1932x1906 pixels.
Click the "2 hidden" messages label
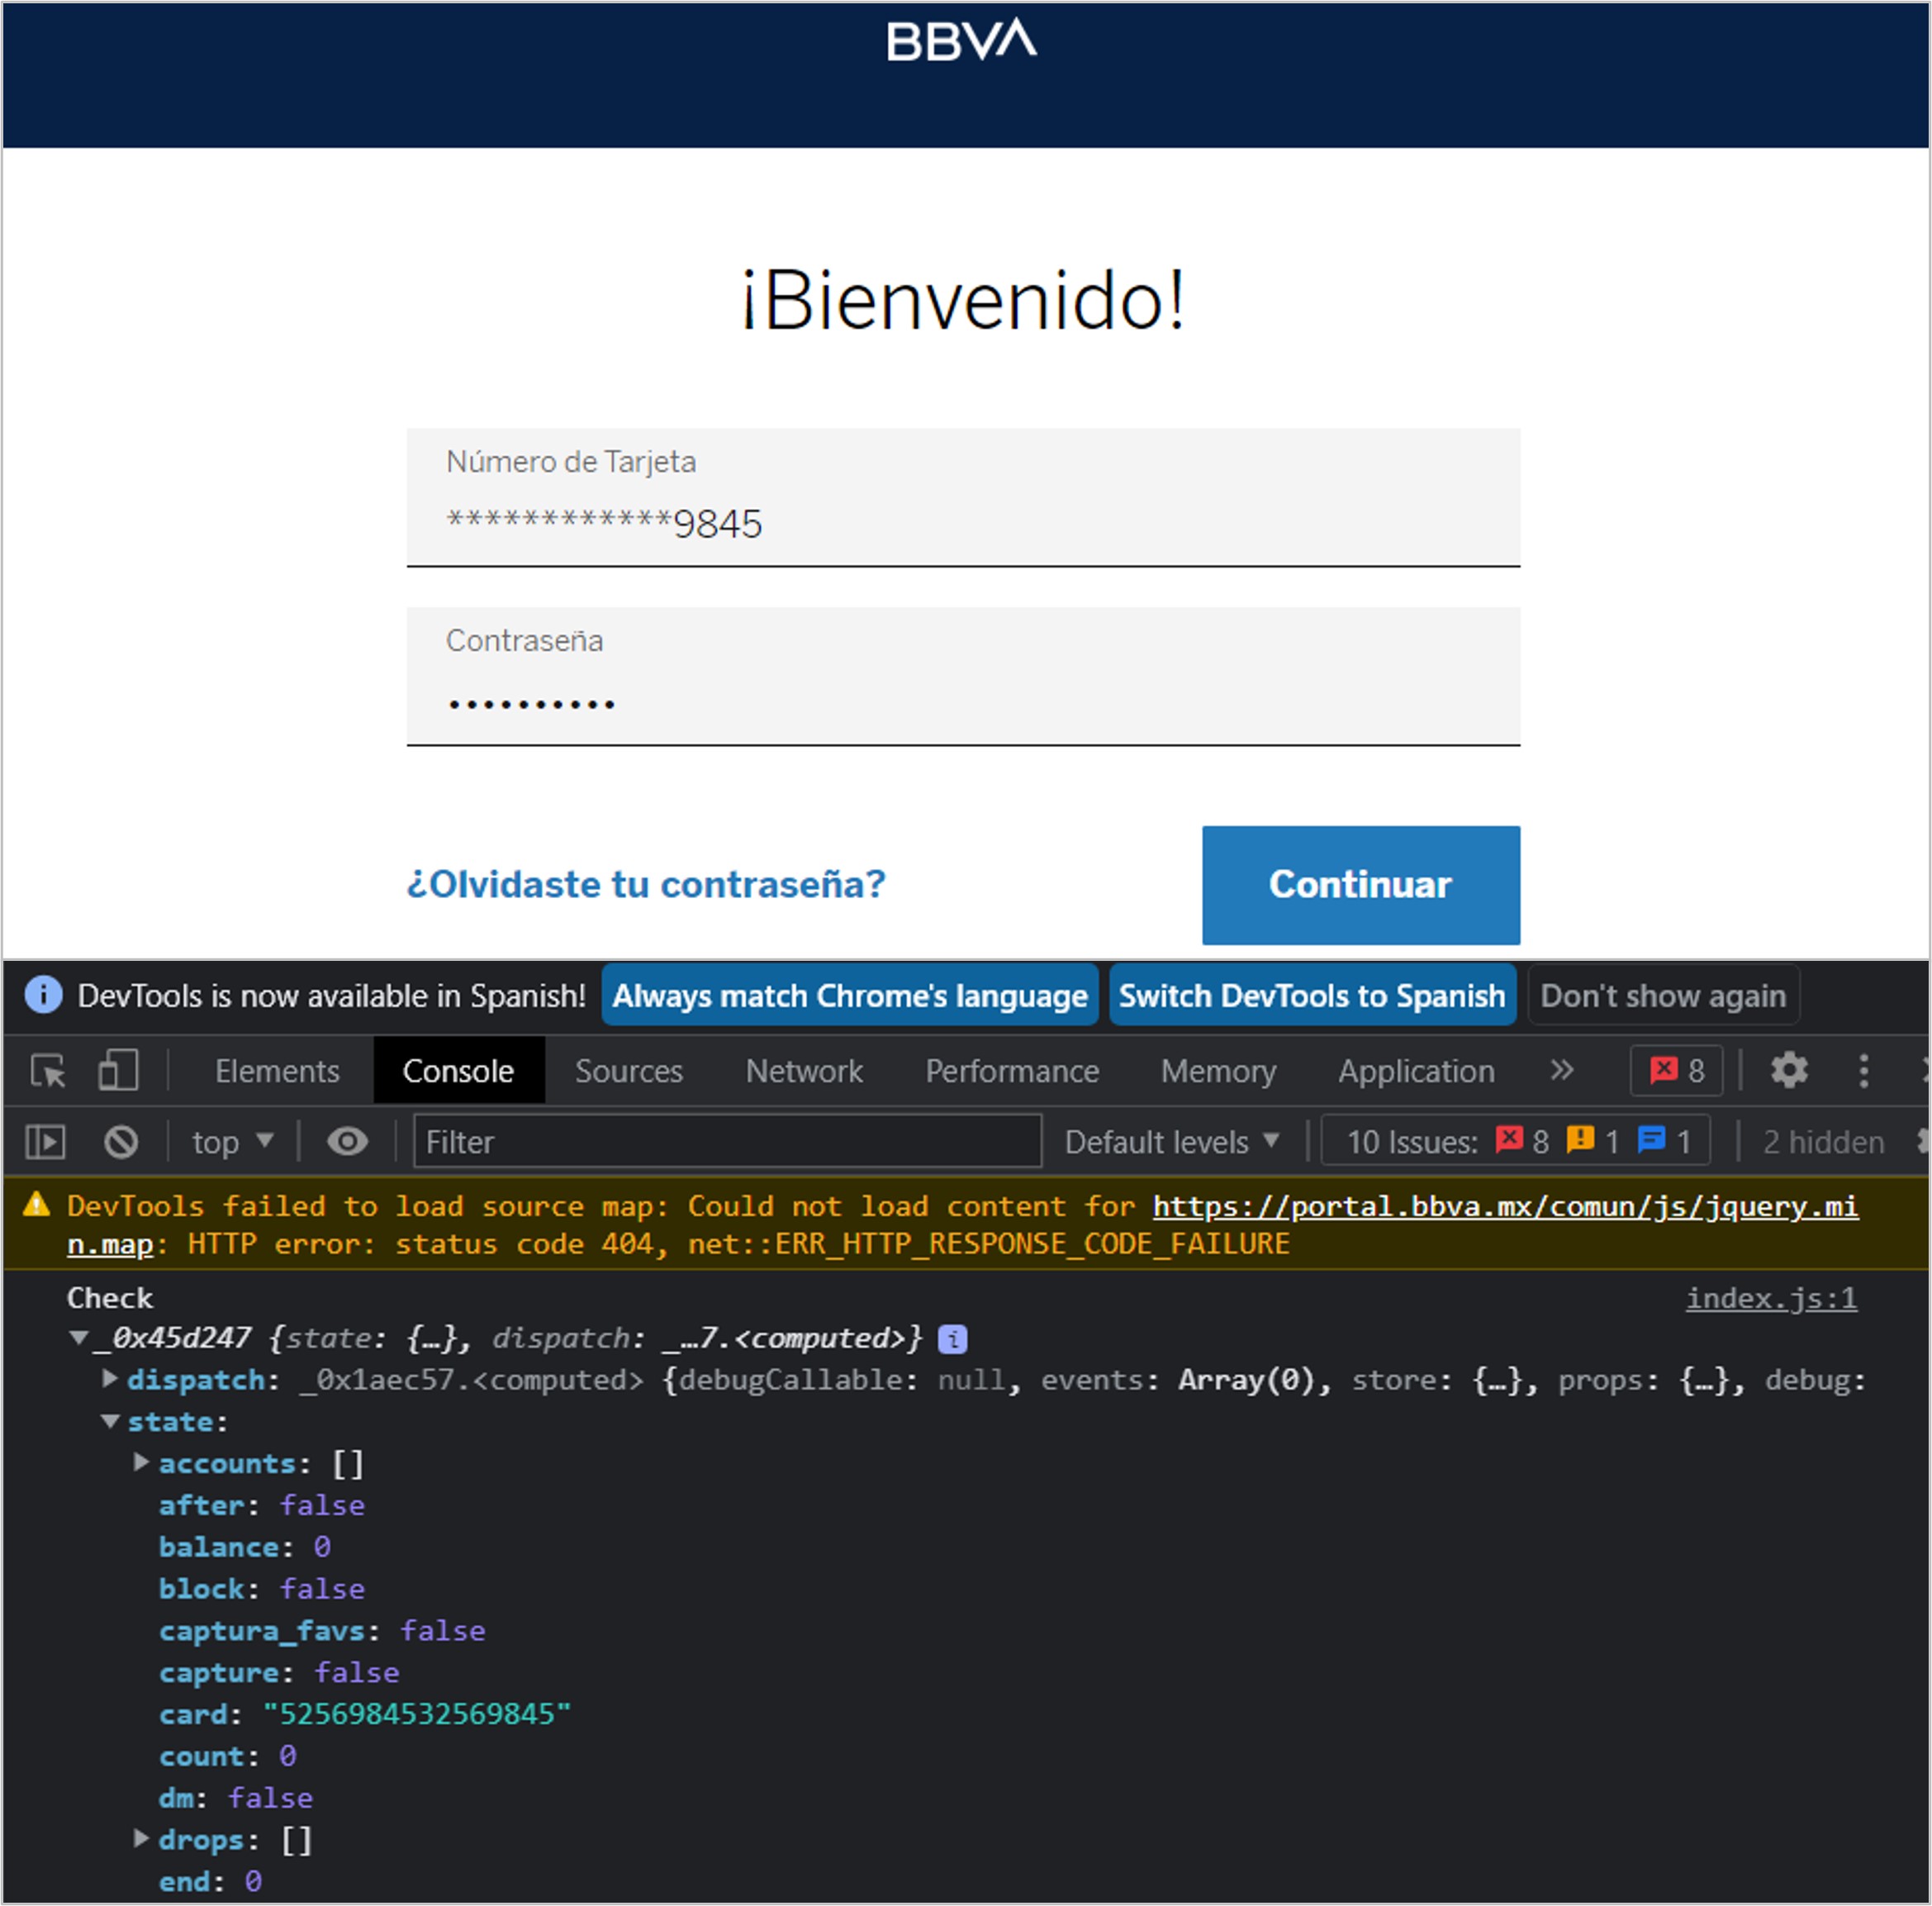click(1823, 1142)
